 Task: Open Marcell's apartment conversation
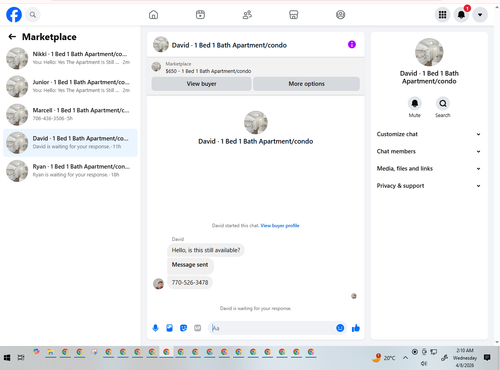coord(70,114)
